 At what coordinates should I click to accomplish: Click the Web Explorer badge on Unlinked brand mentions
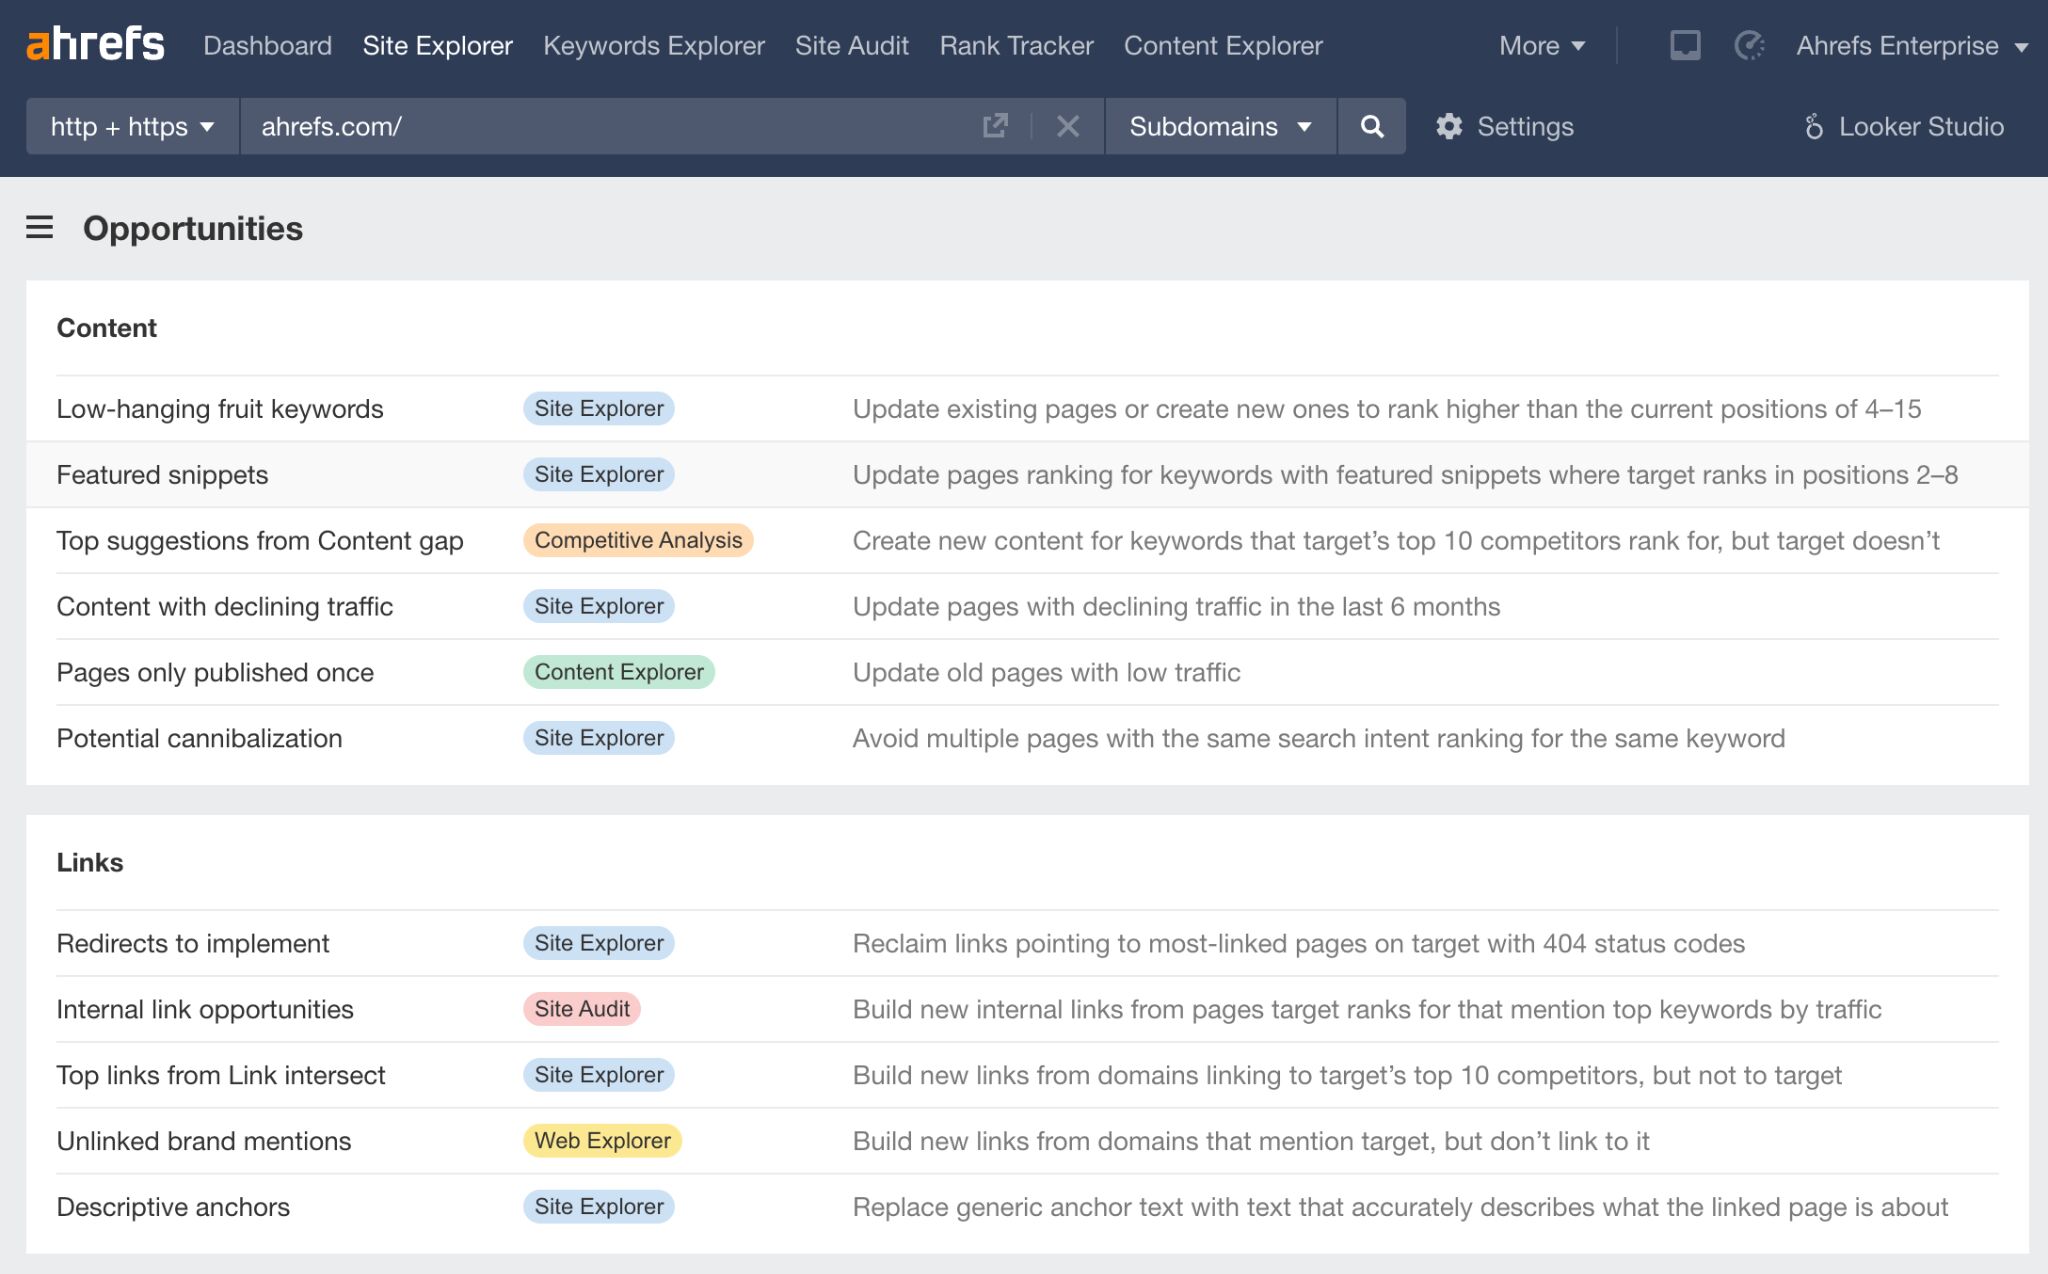pos(601,1140)
